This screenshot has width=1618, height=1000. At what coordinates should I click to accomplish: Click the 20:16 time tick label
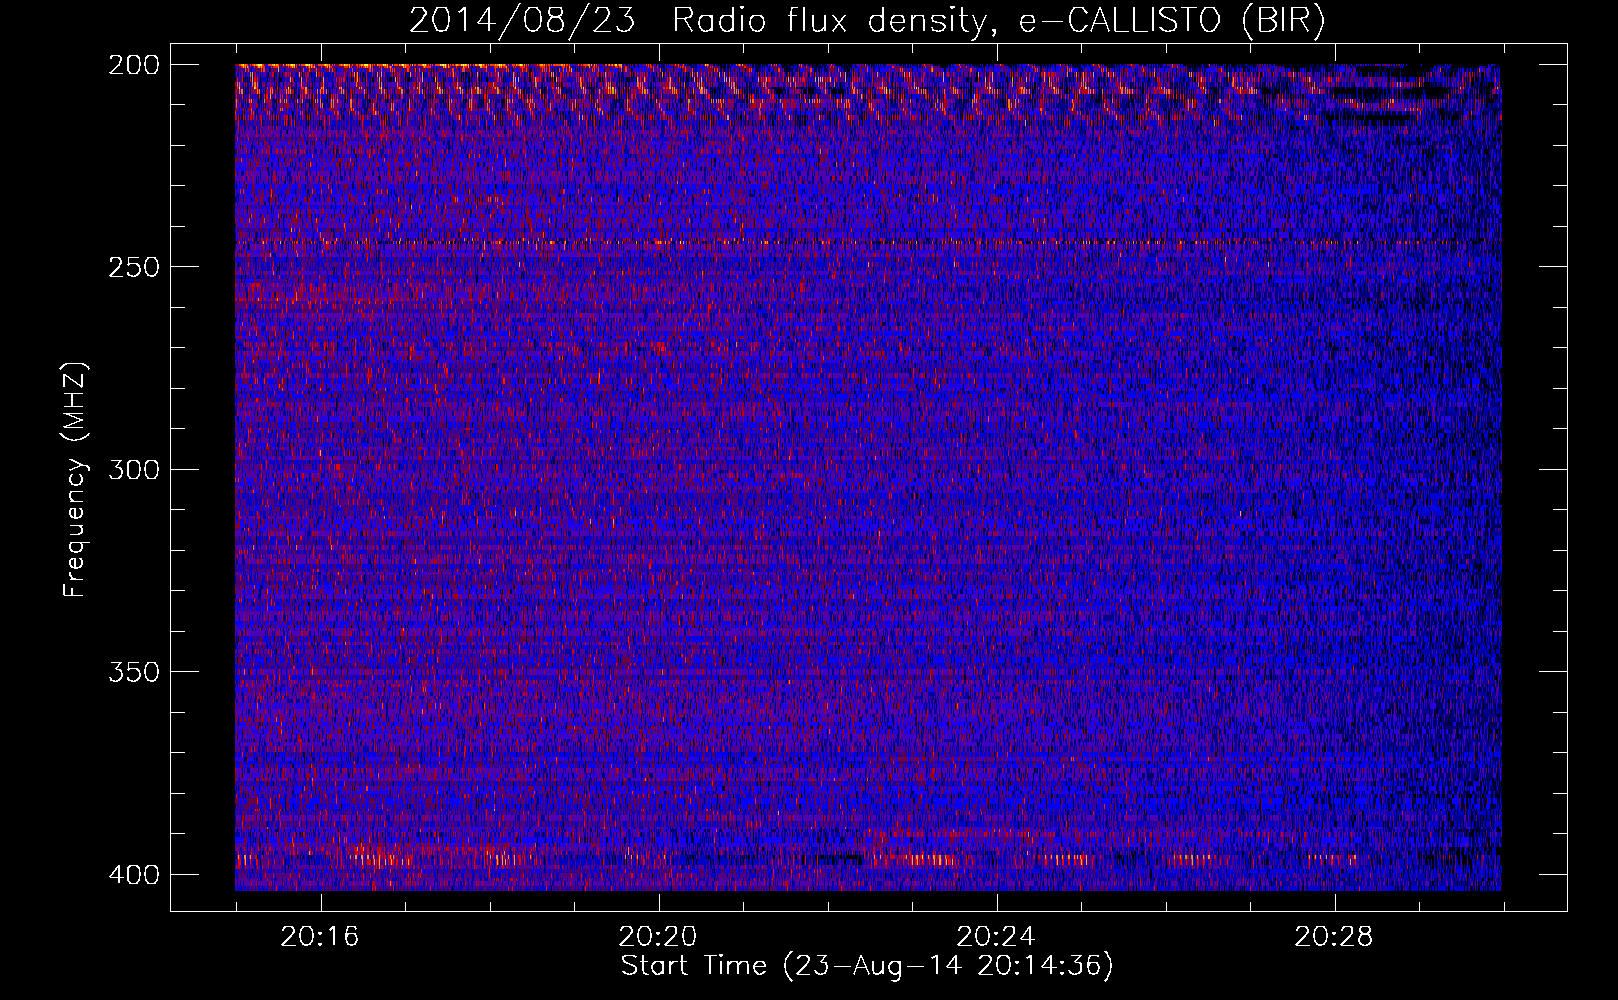tap(320, 936)
